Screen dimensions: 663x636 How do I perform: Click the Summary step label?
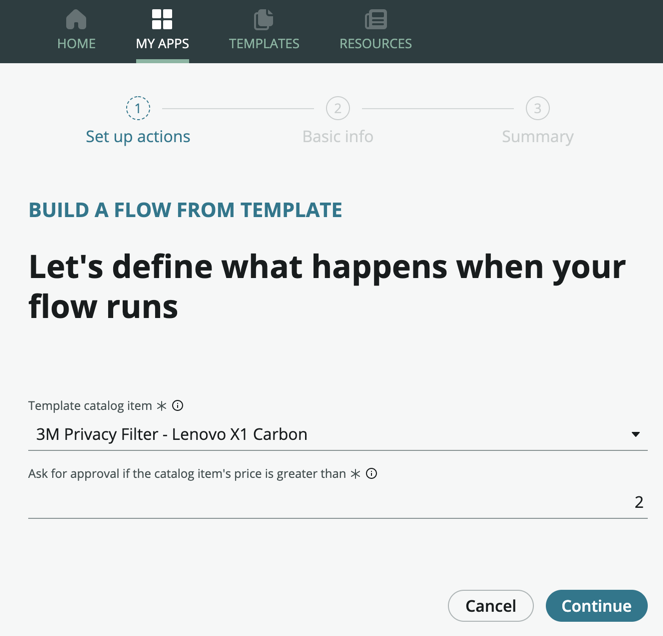[x=537, y=137]
